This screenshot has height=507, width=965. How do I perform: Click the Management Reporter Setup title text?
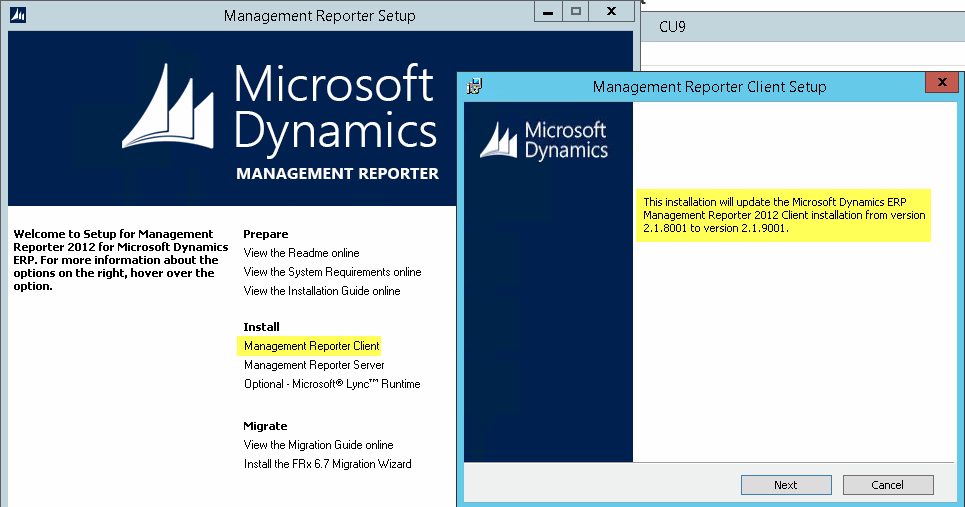(319, 15)
